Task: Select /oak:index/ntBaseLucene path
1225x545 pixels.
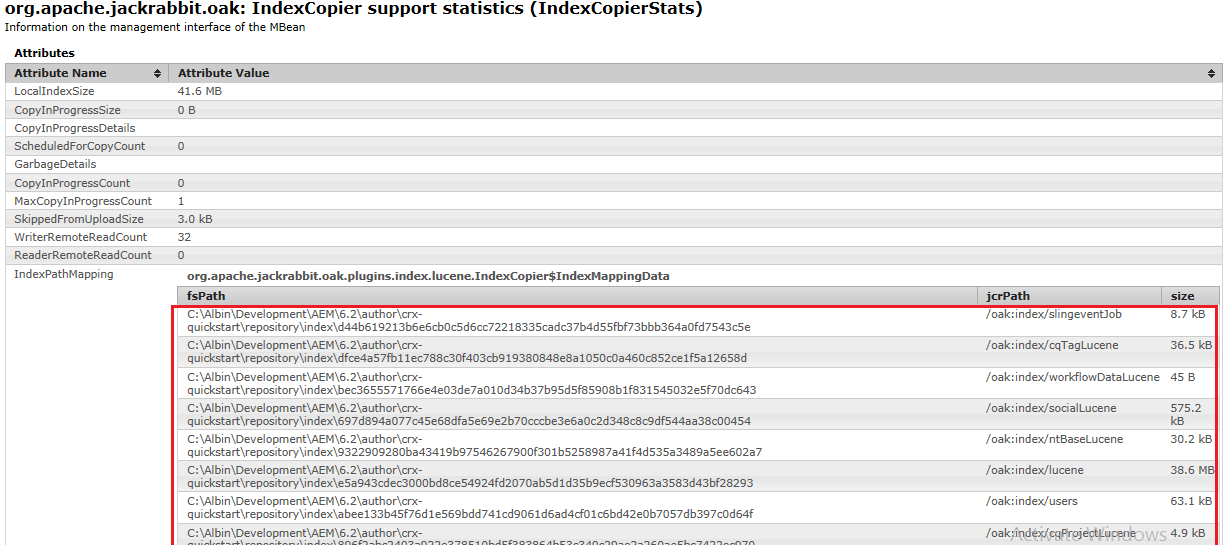Action: 1054,439
